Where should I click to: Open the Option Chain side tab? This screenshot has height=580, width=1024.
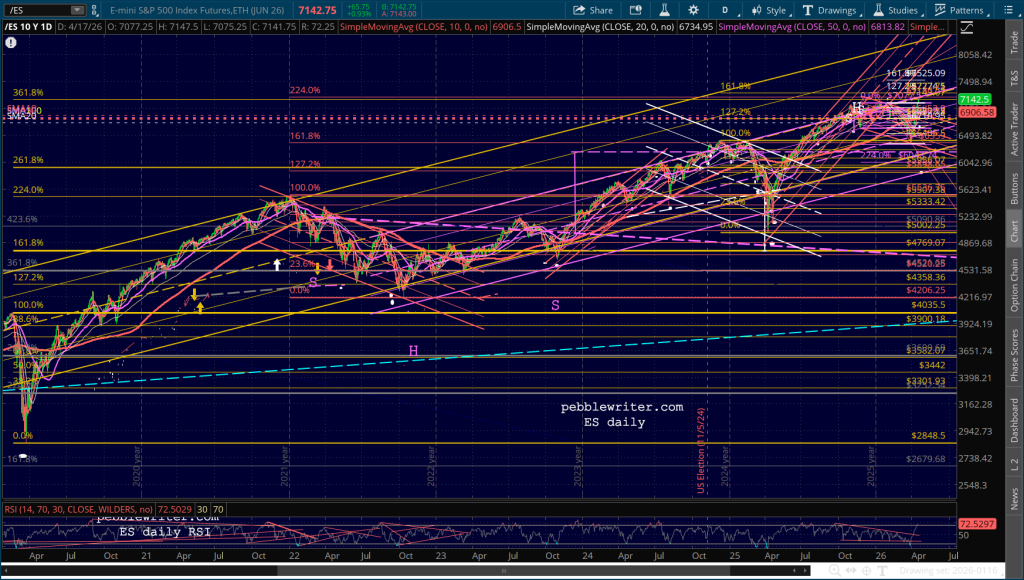pos(1014,285)
